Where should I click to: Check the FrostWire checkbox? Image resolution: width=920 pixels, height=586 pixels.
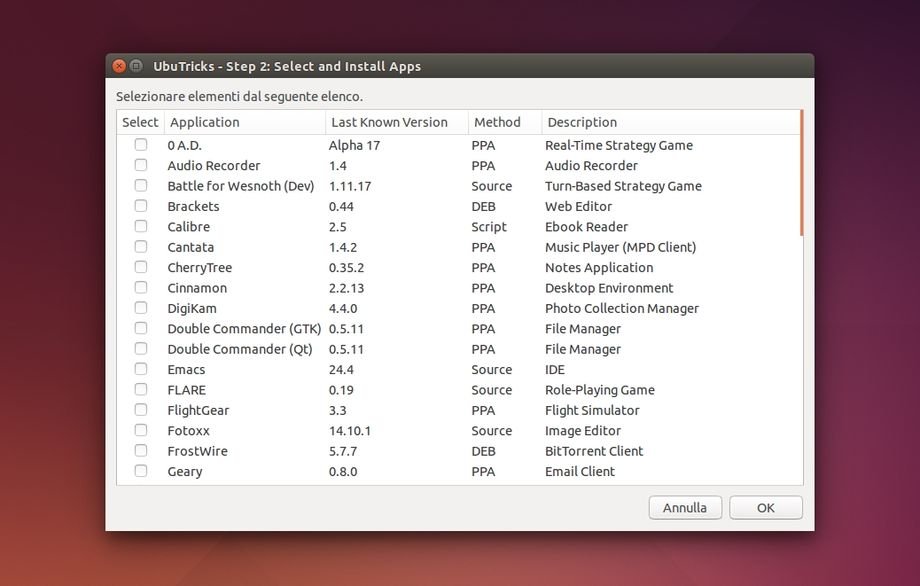click(141, 451)
